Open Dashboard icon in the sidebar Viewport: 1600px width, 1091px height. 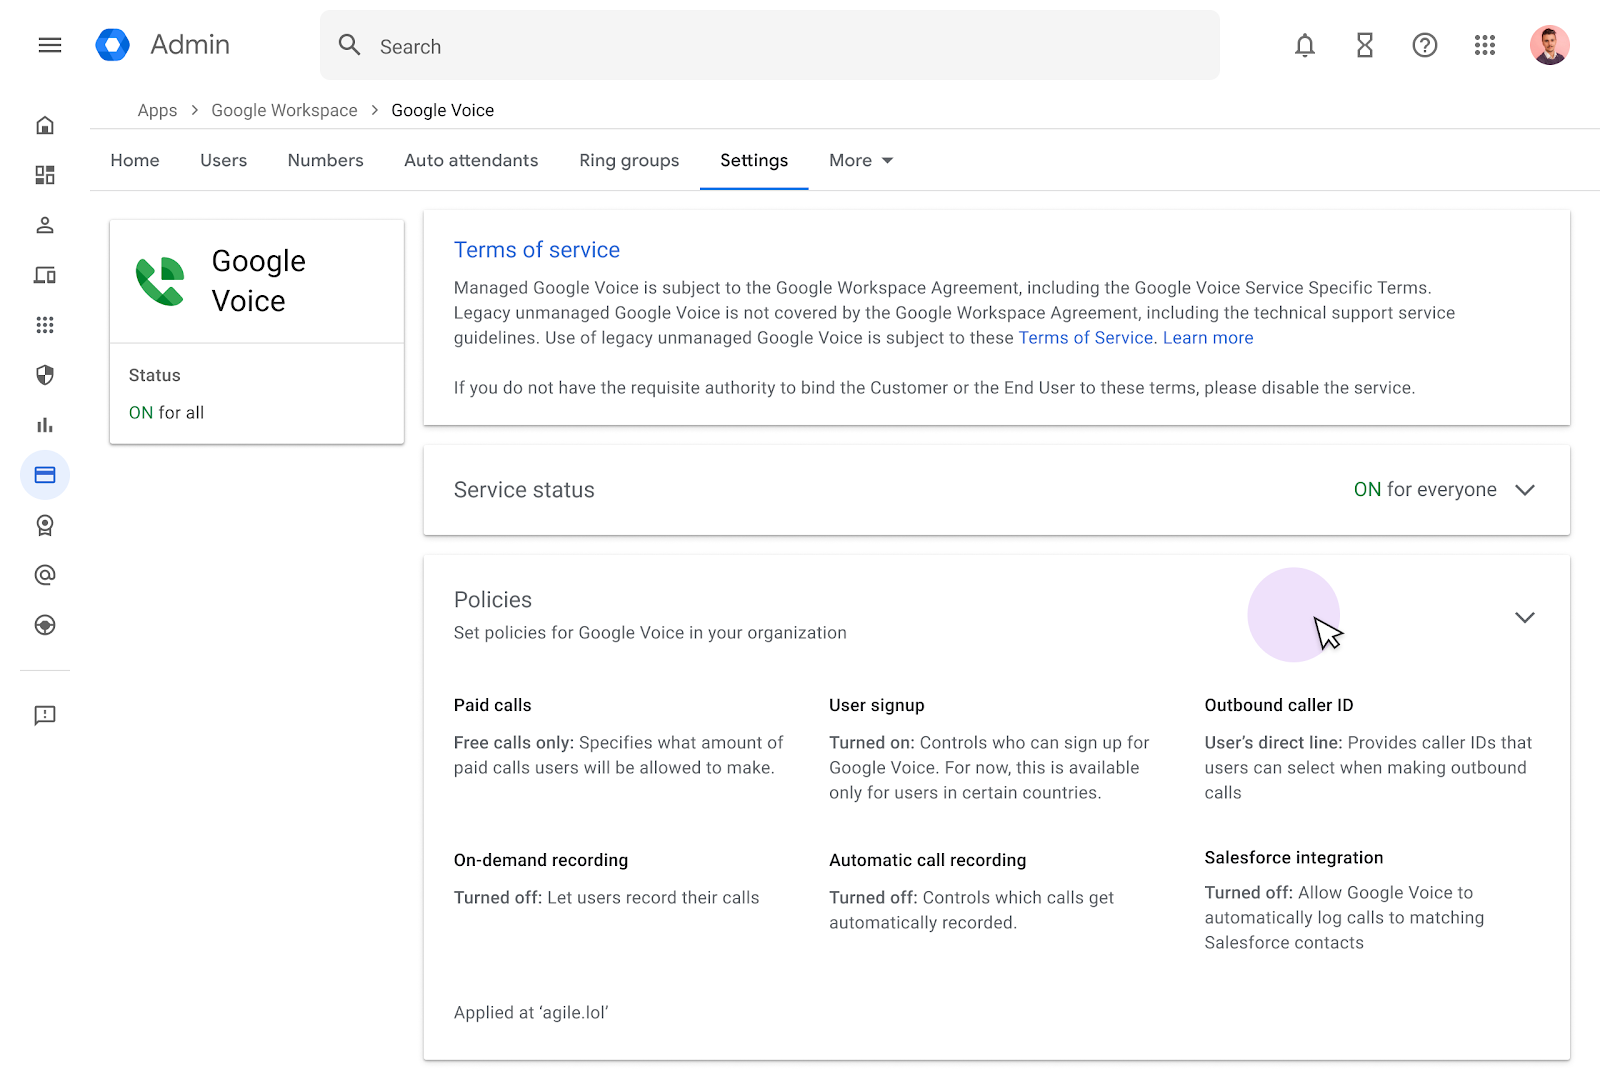click(x=45, y=175)
